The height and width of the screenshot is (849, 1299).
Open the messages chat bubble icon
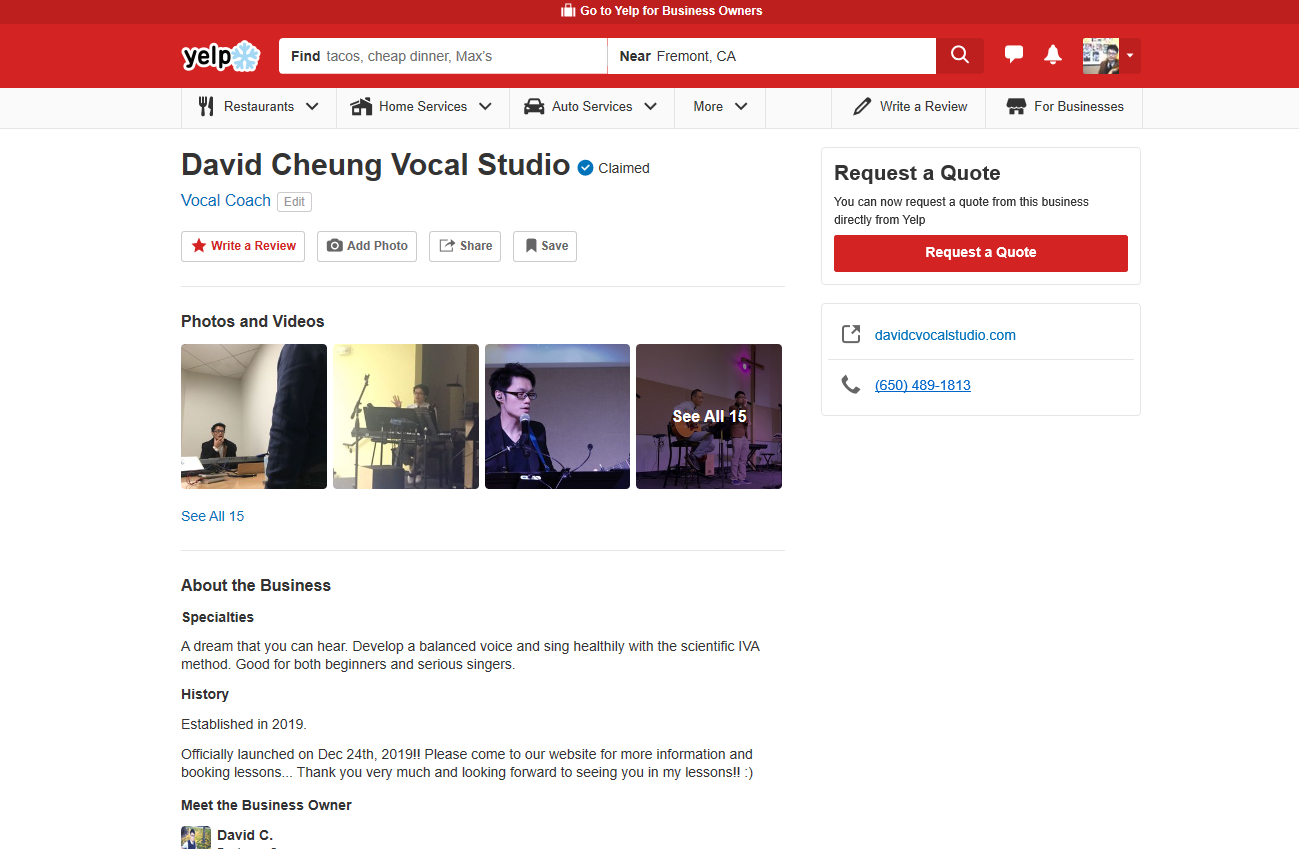tap(1014, 55)
